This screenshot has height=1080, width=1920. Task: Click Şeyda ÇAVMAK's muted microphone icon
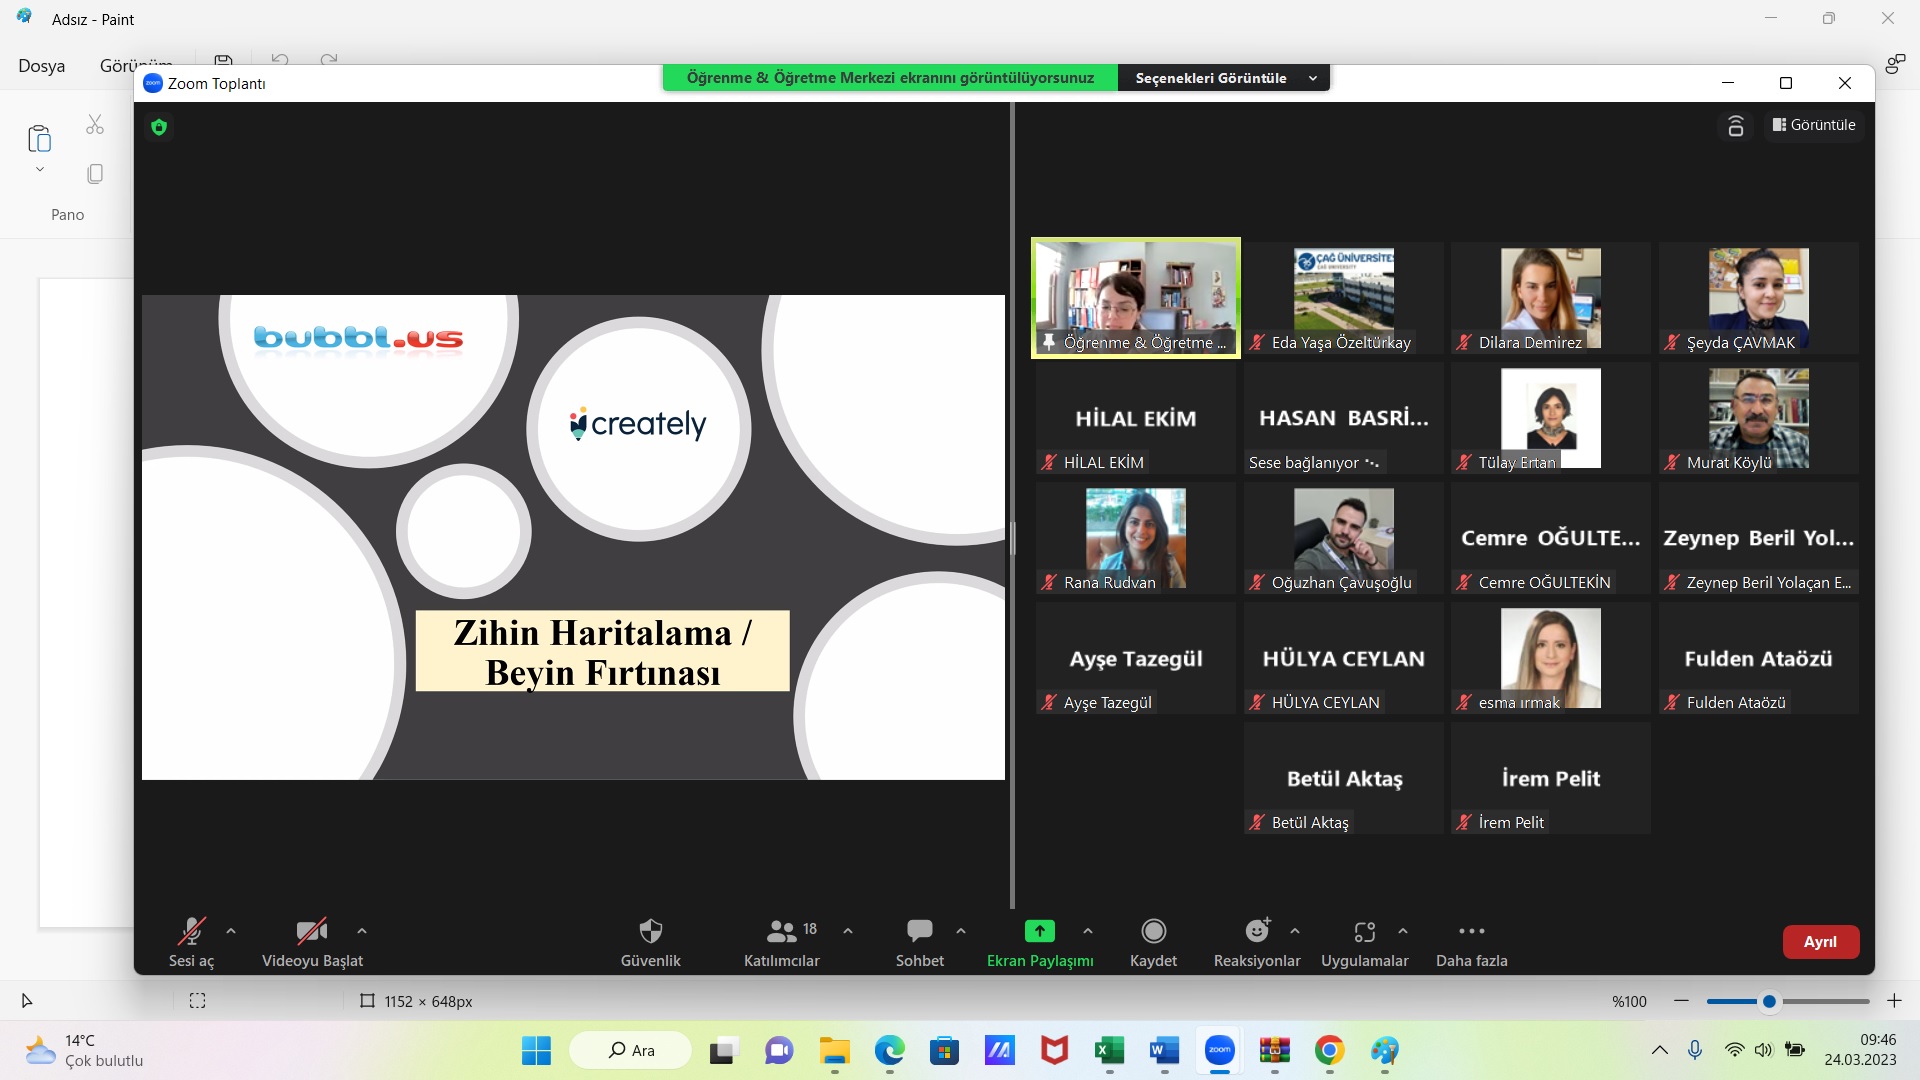click(1672, 342)
